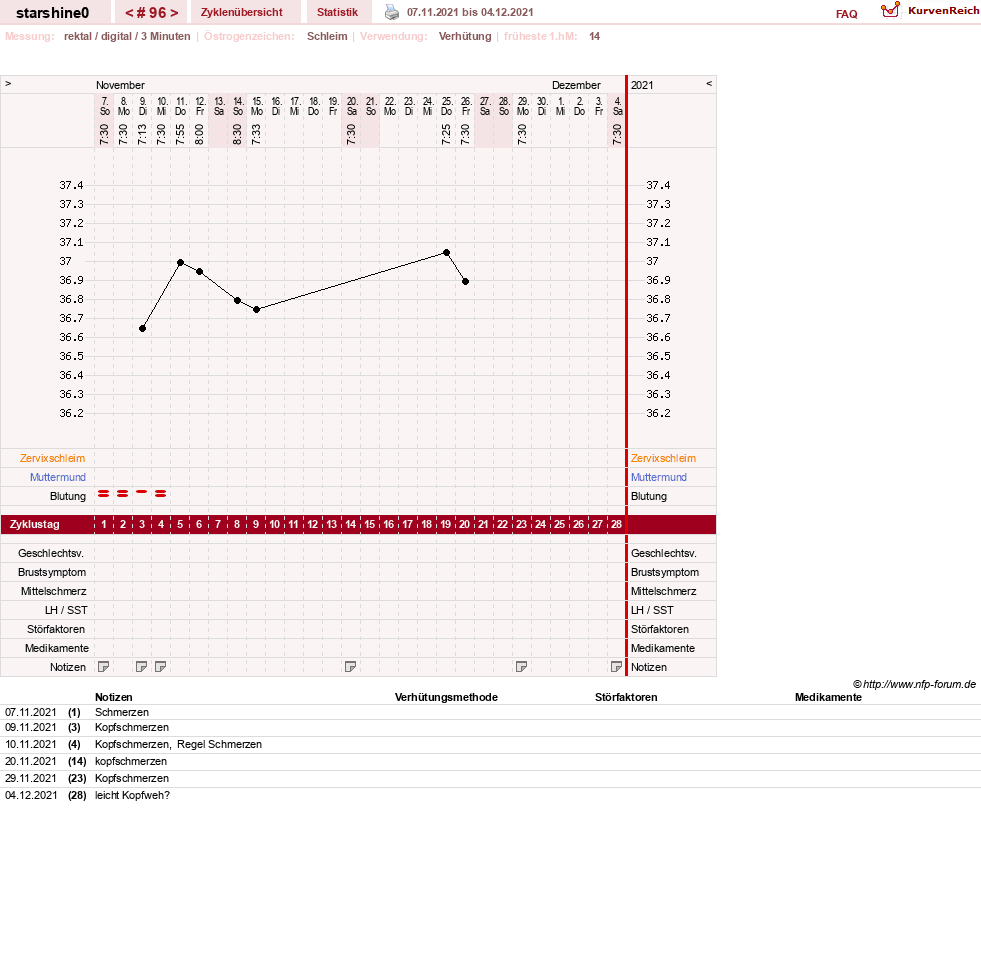Click date '20.11.2021' in notes table
The width and height of the screenshot is (981, 976).
[31, 761]
